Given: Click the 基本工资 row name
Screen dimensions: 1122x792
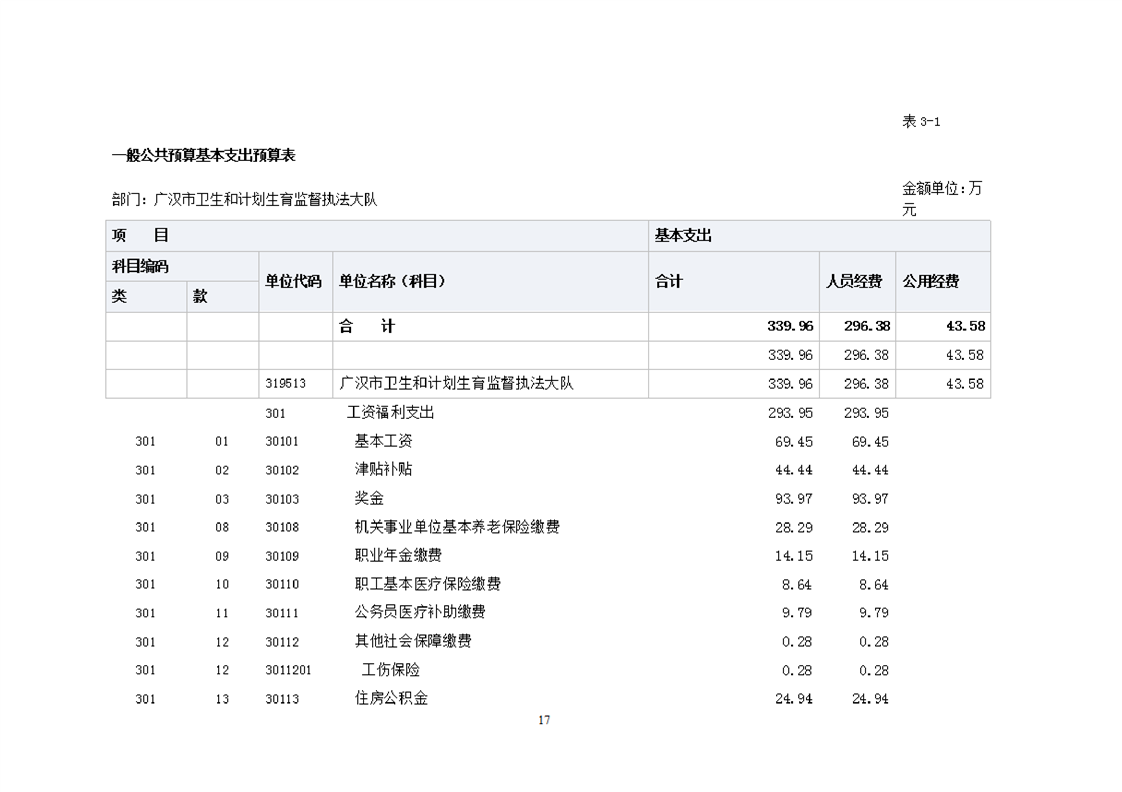Looking at the screenshot, I should 384,441.
